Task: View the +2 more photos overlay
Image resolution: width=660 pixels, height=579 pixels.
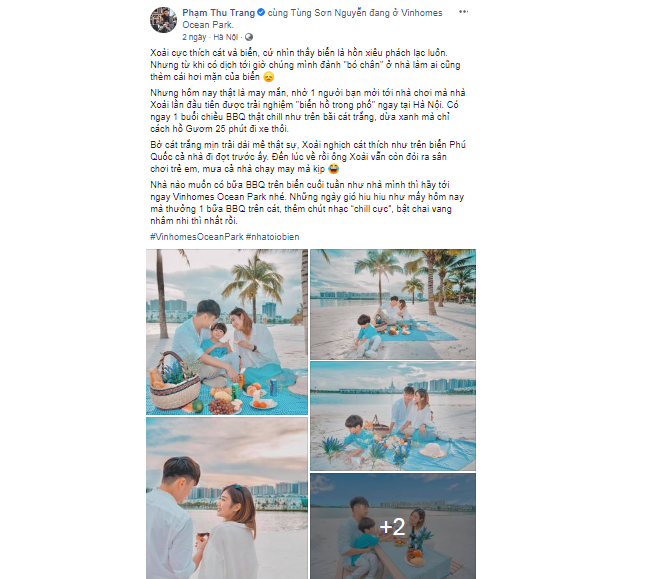Action: 393,526
